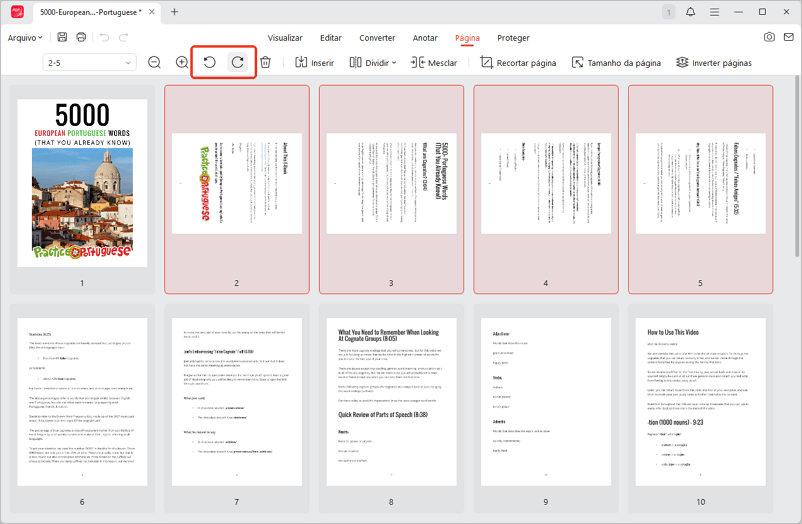
Task: Rotate selected pages clockwise
Action: point(238,62)
